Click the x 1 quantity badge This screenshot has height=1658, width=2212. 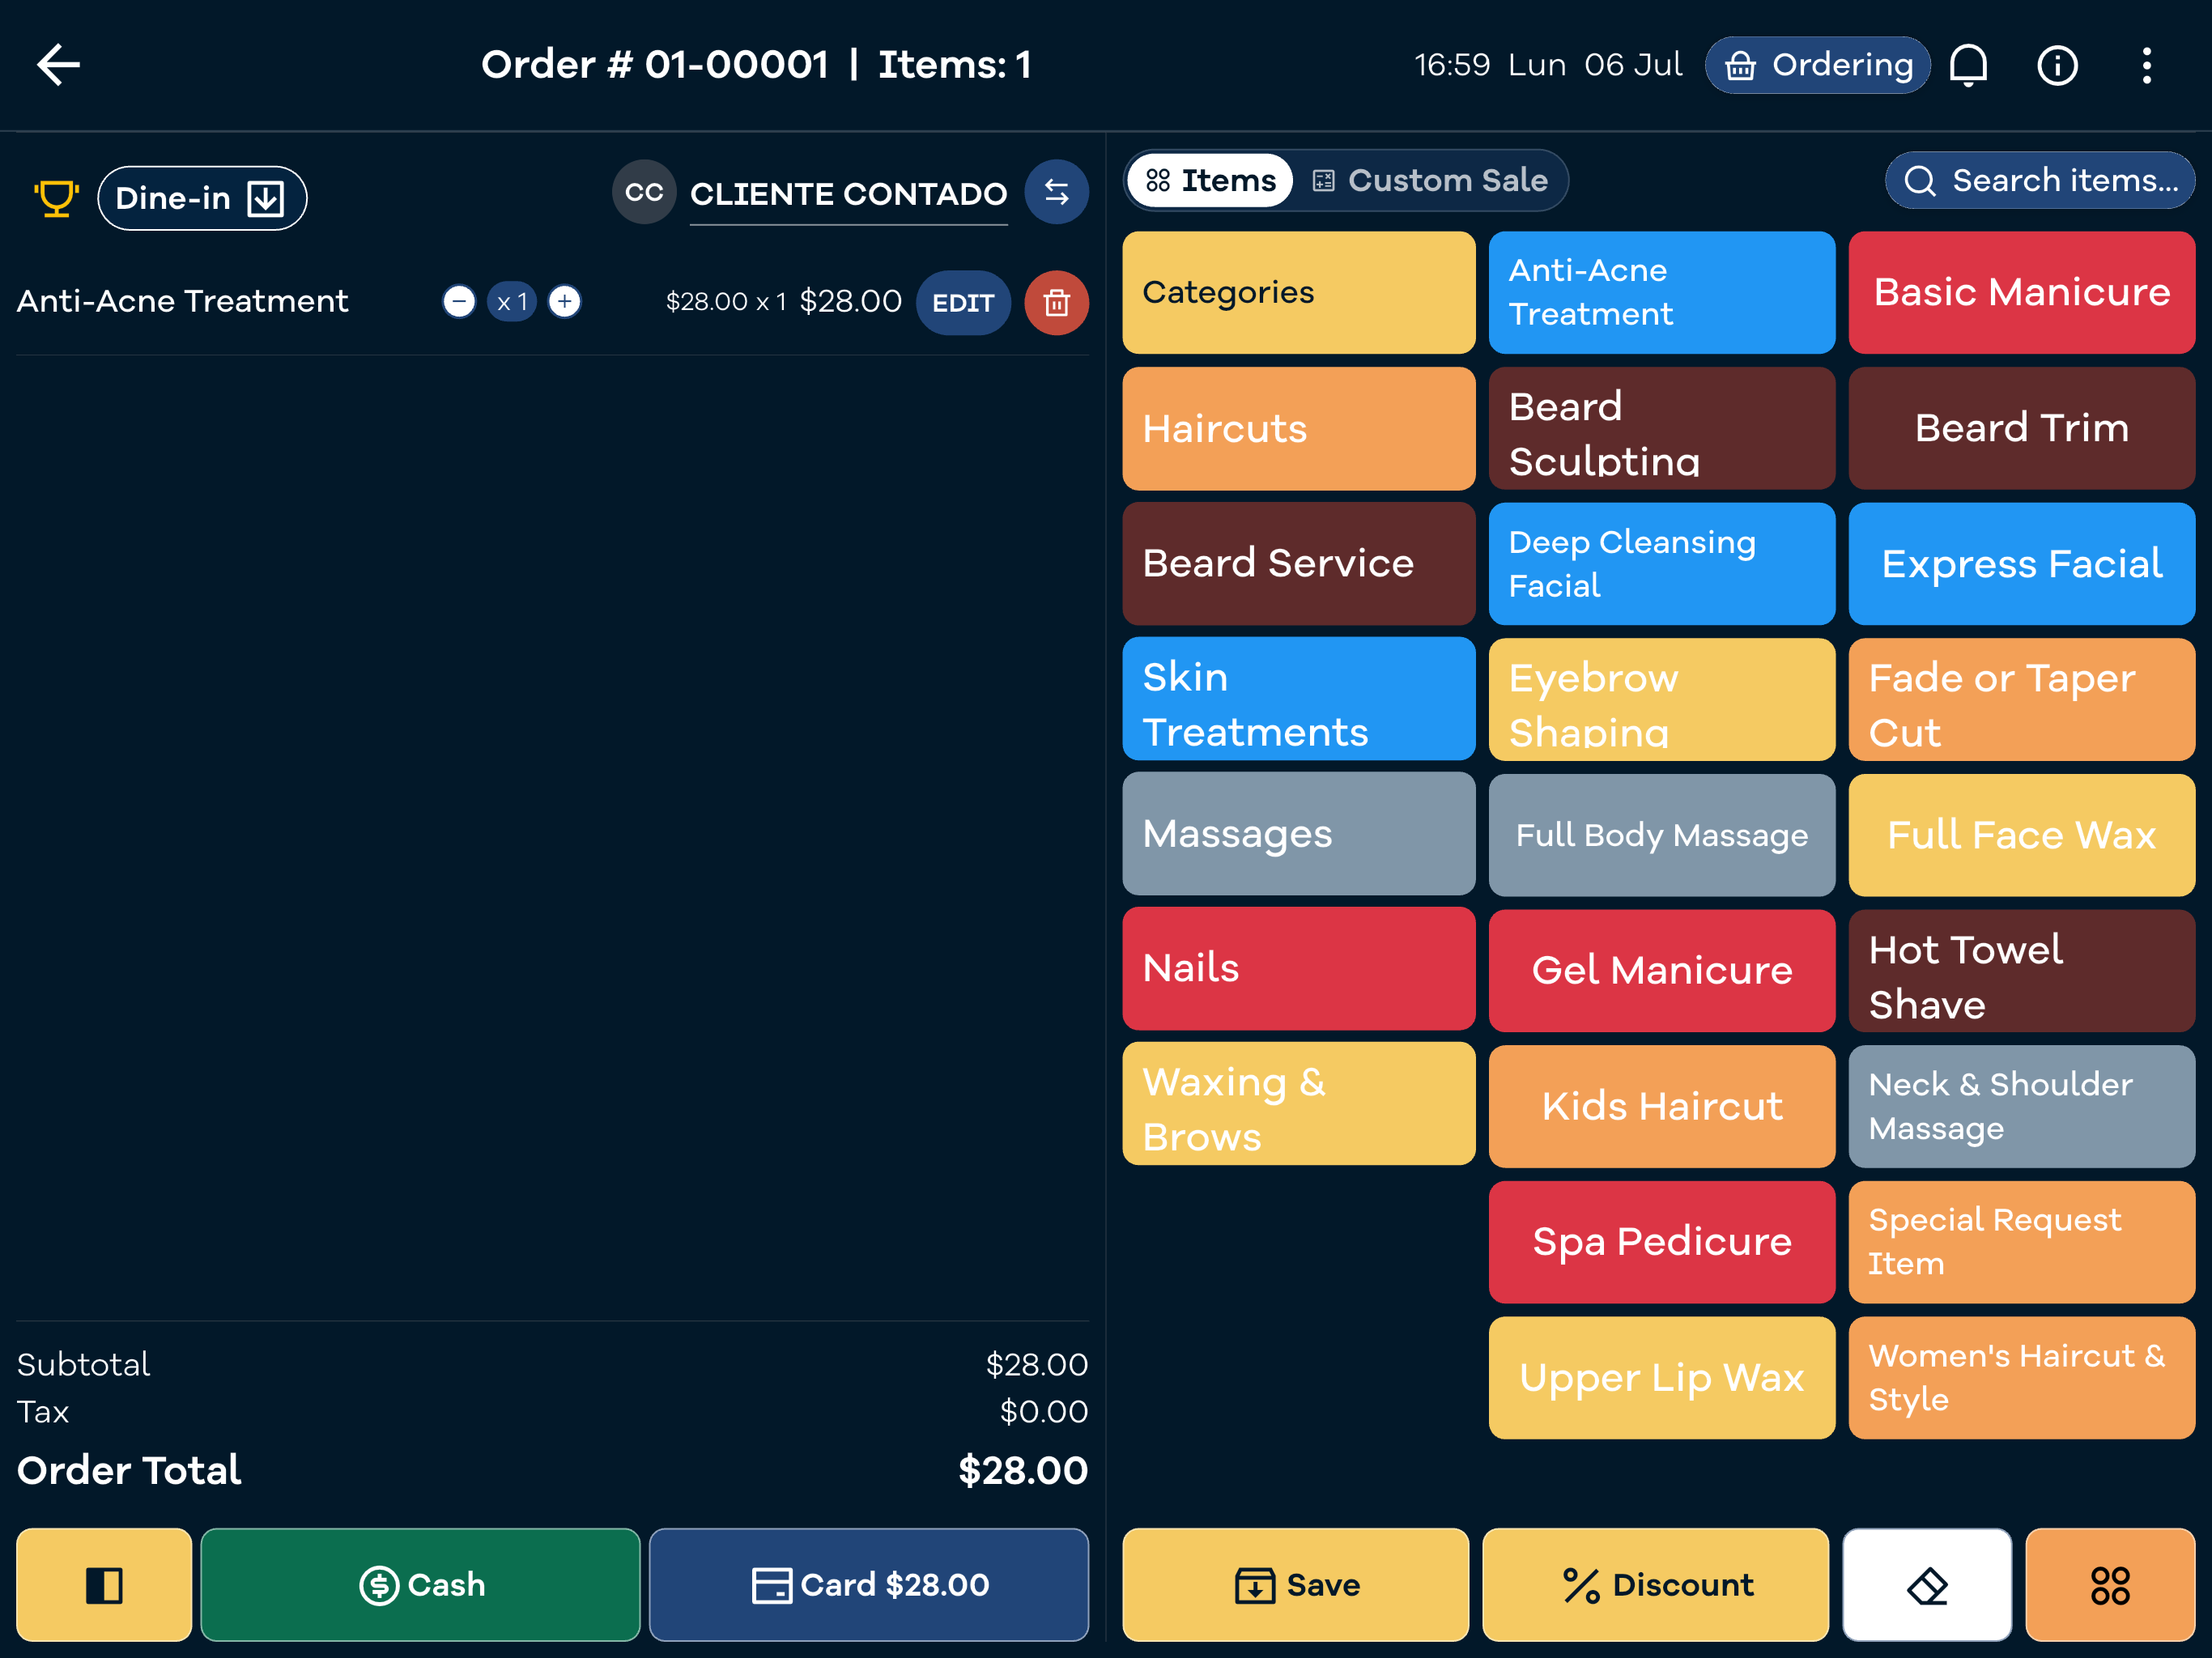click(512, 301)
